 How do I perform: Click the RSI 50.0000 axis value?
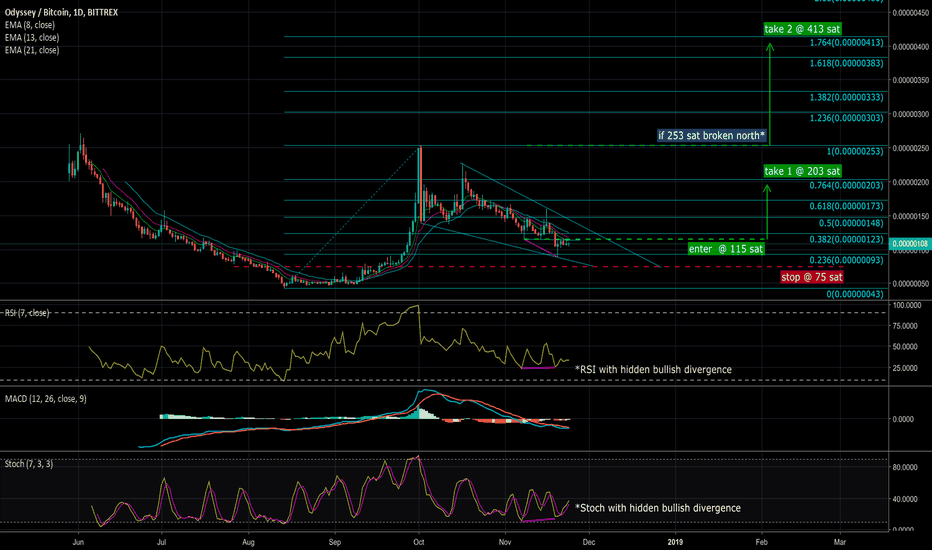point(907,347)
